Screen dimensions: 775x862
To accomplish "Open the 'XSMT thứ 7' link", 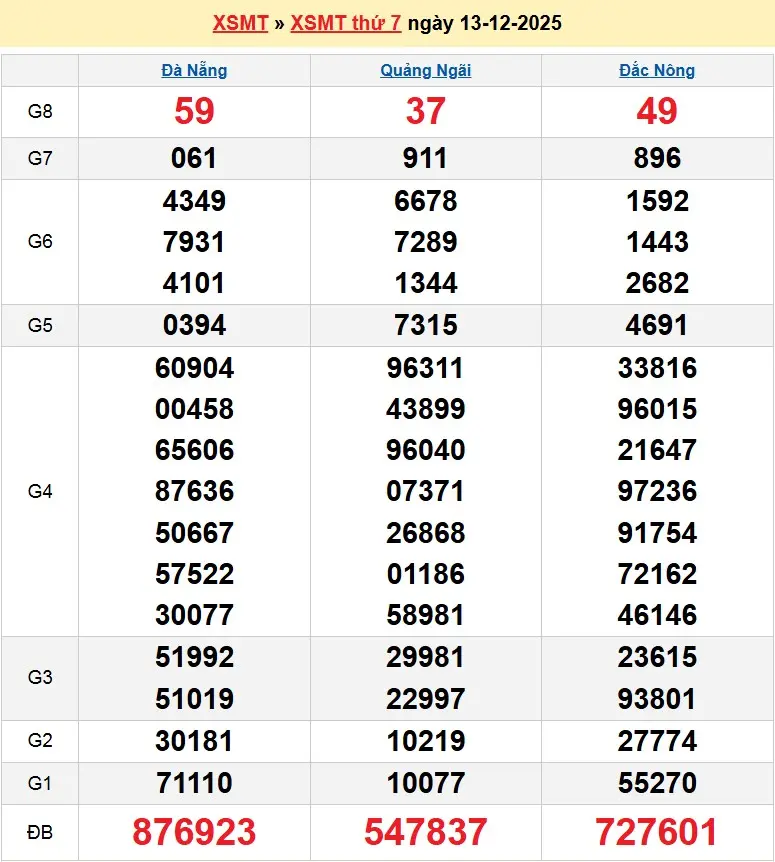I will pos(346,23).
